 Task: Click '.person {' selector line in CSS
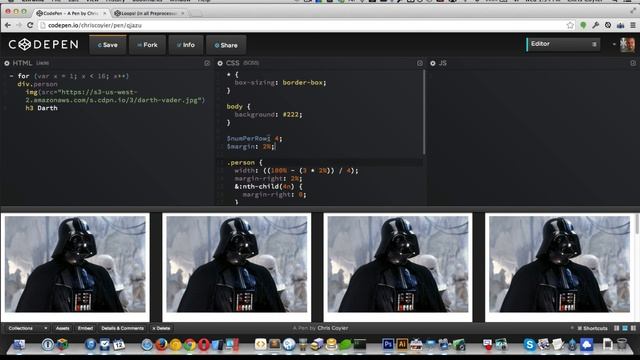click(x=244, y=162)
